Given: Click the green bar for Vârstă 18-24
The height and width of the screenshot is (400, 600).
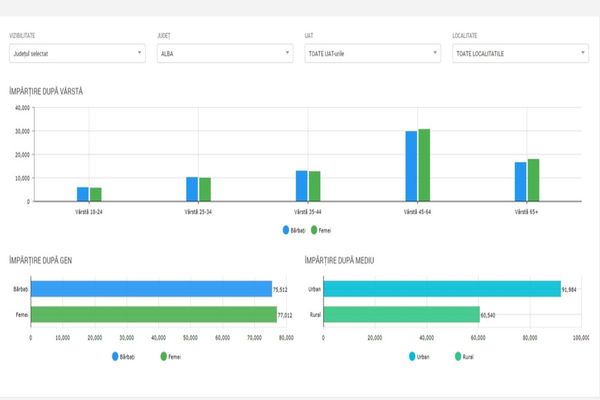Looking at the screenshot, I should coord(96,194).
